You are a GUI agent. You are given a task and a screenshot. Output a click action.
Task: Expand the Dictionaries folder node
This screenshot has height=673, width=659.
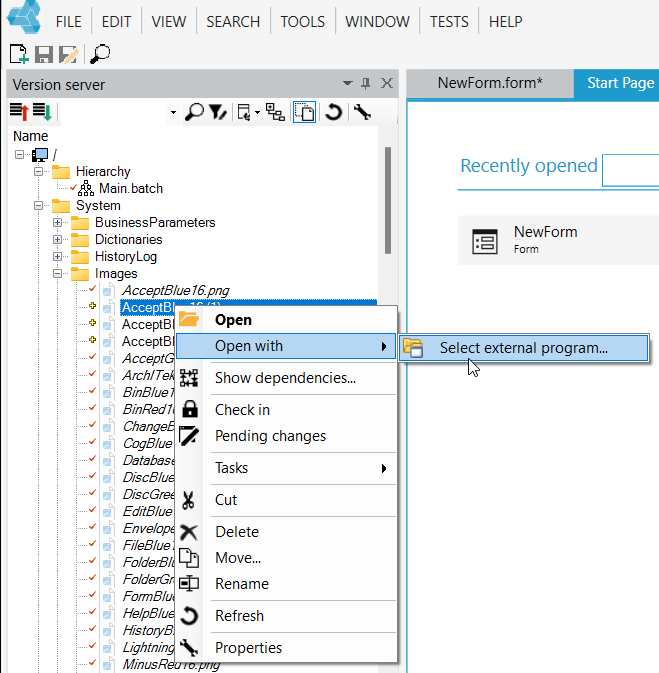coord(58,239)
